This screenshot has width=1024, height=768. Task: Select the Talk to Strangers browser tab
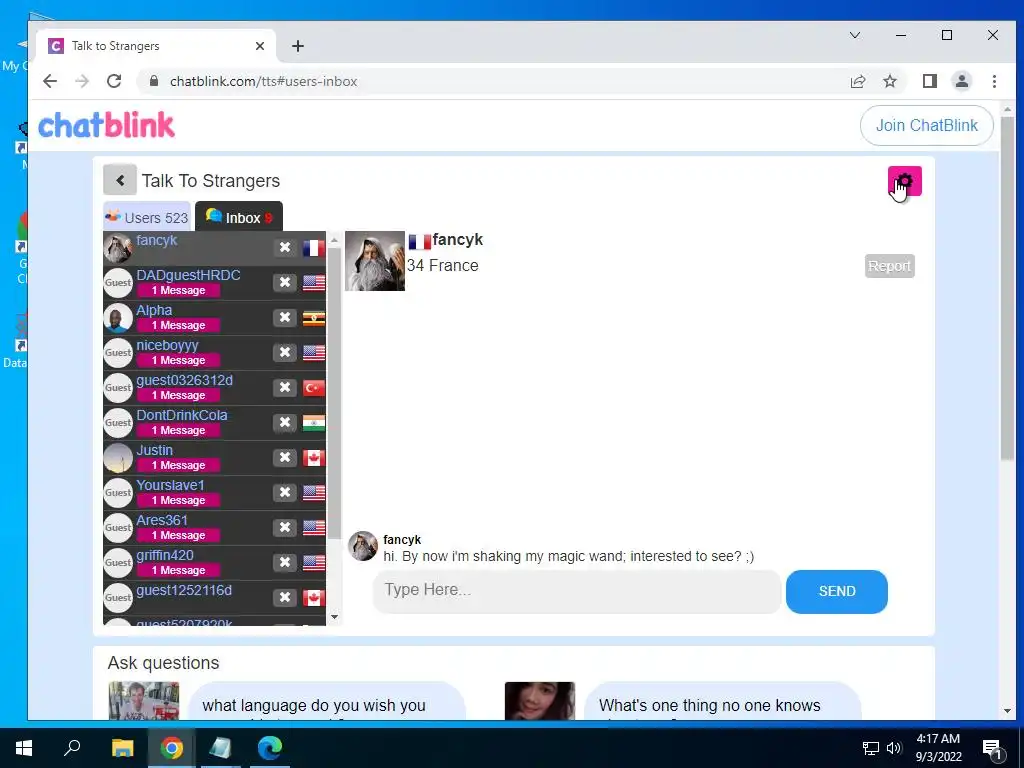tap(157, 46)
